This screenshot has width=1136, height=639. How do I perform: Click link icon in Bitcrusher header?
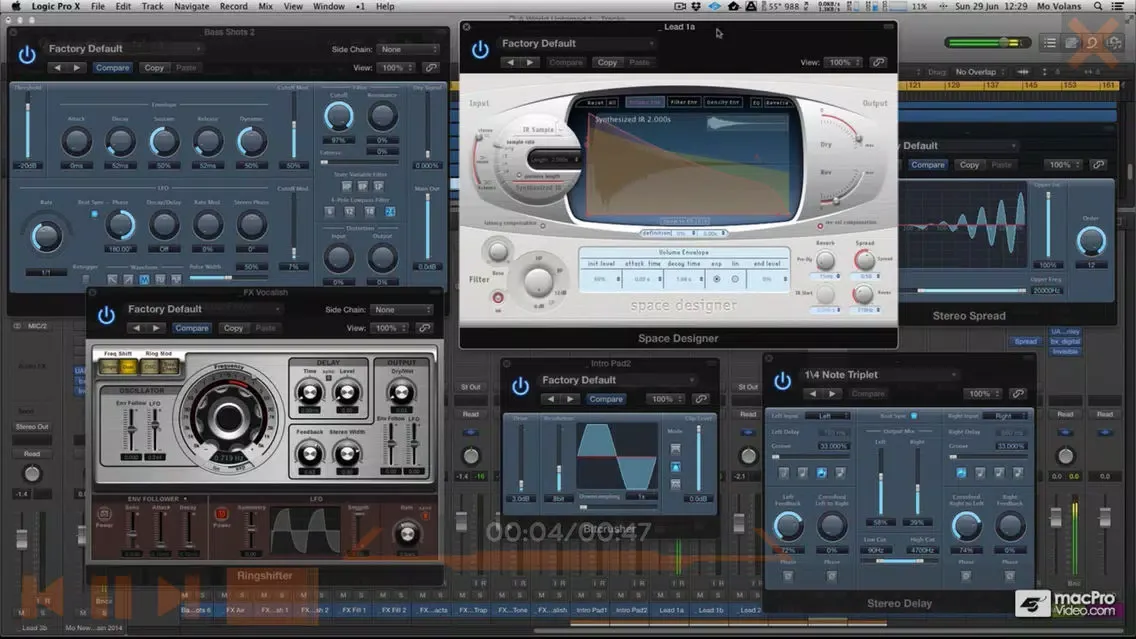(x=701, y=399)
